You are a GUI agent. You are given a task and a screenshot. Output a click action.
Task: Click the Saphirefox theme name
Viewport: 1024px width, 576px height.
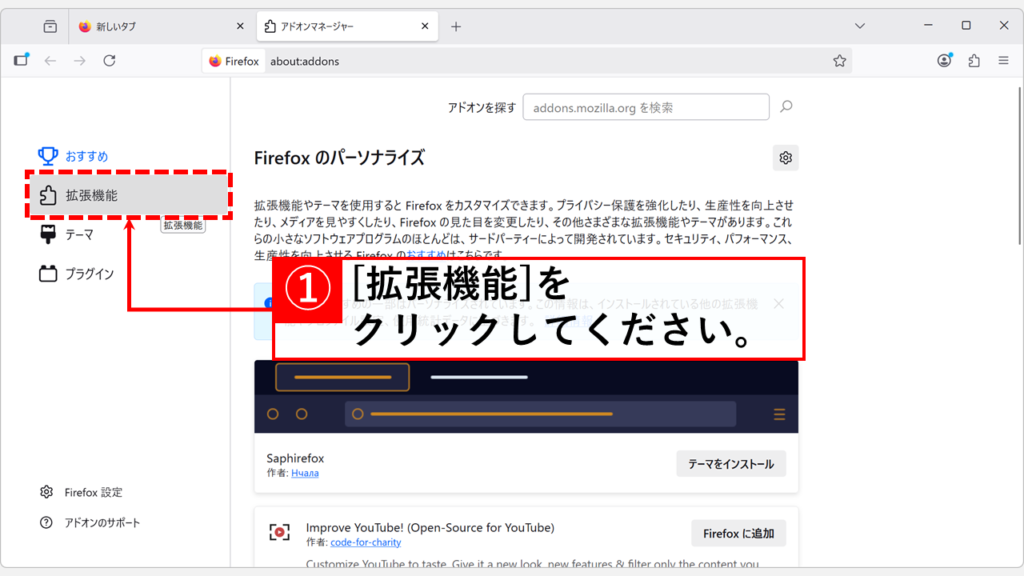(x=295, y=458)
